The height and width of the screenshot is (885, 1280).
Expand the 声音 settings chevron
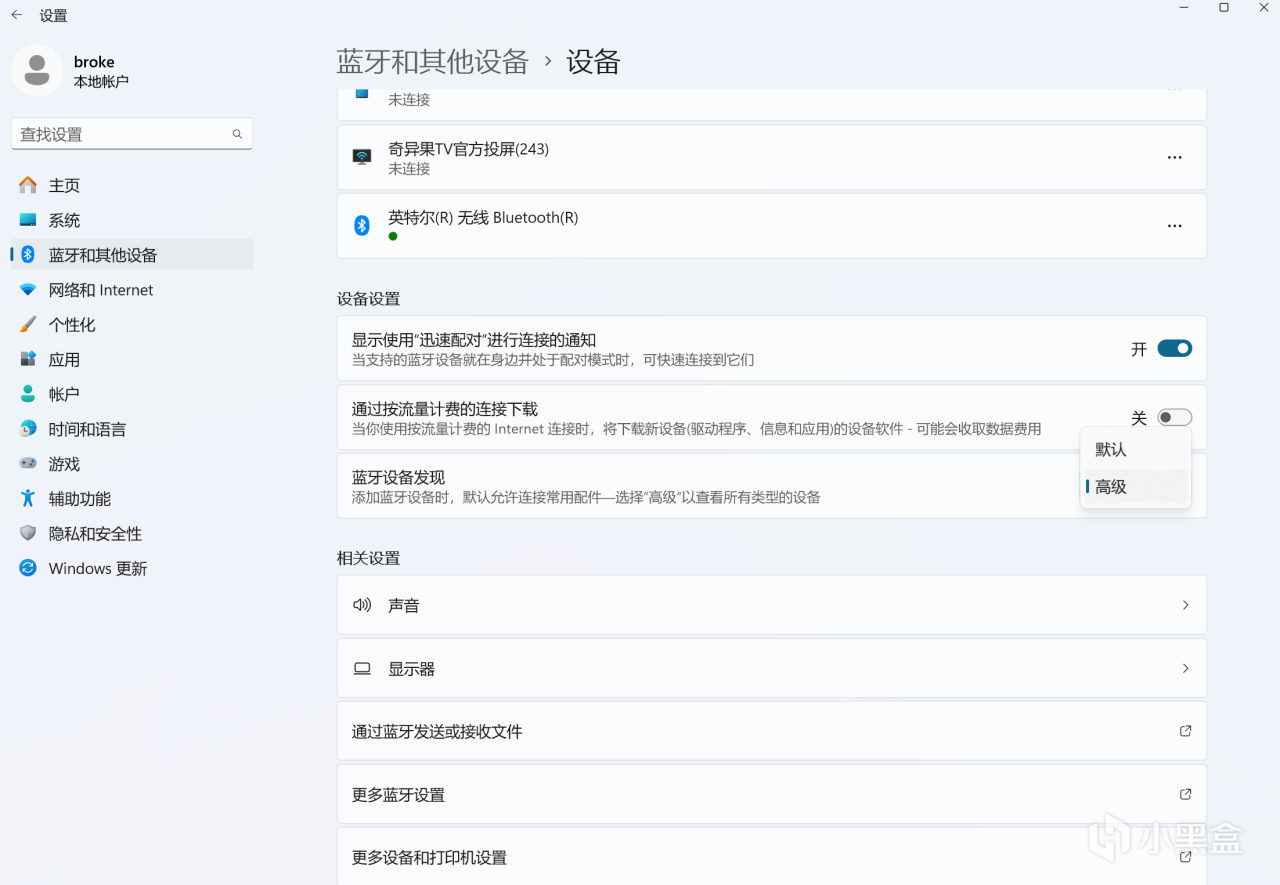1185,605
